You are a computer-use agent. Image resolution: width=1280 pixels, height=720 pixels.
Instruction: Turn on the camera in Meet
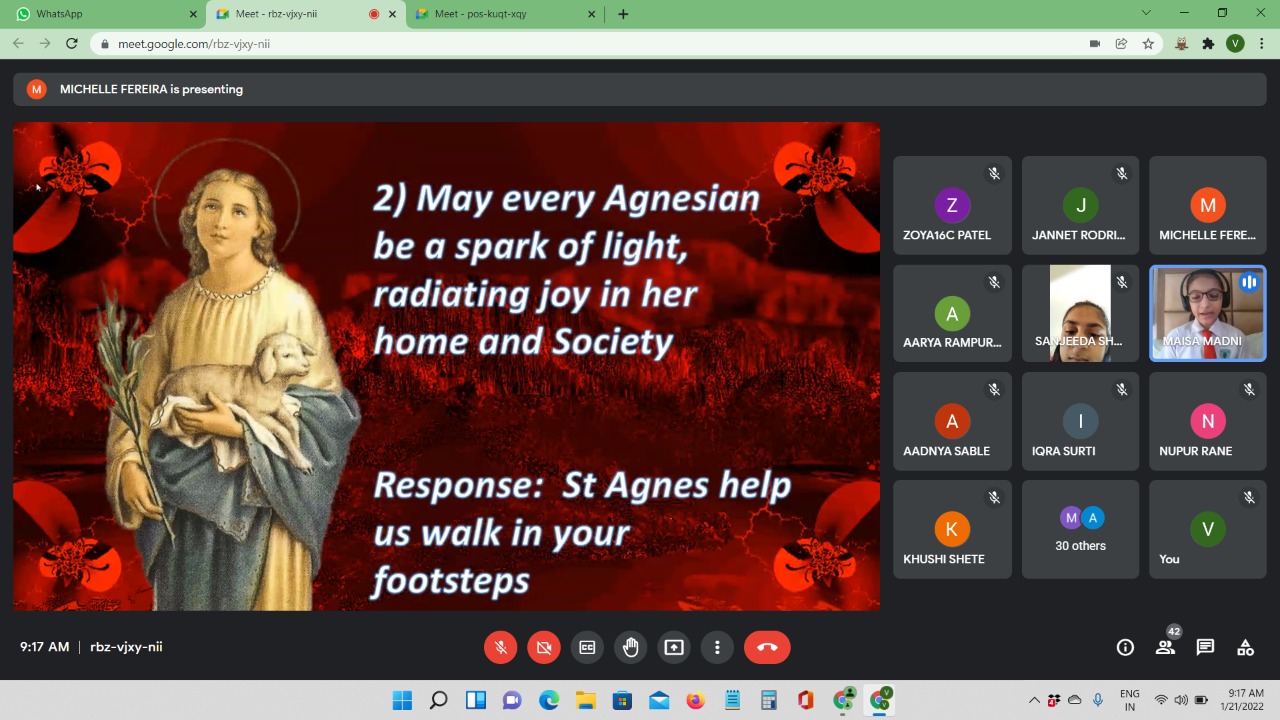[x=544, y=647]
